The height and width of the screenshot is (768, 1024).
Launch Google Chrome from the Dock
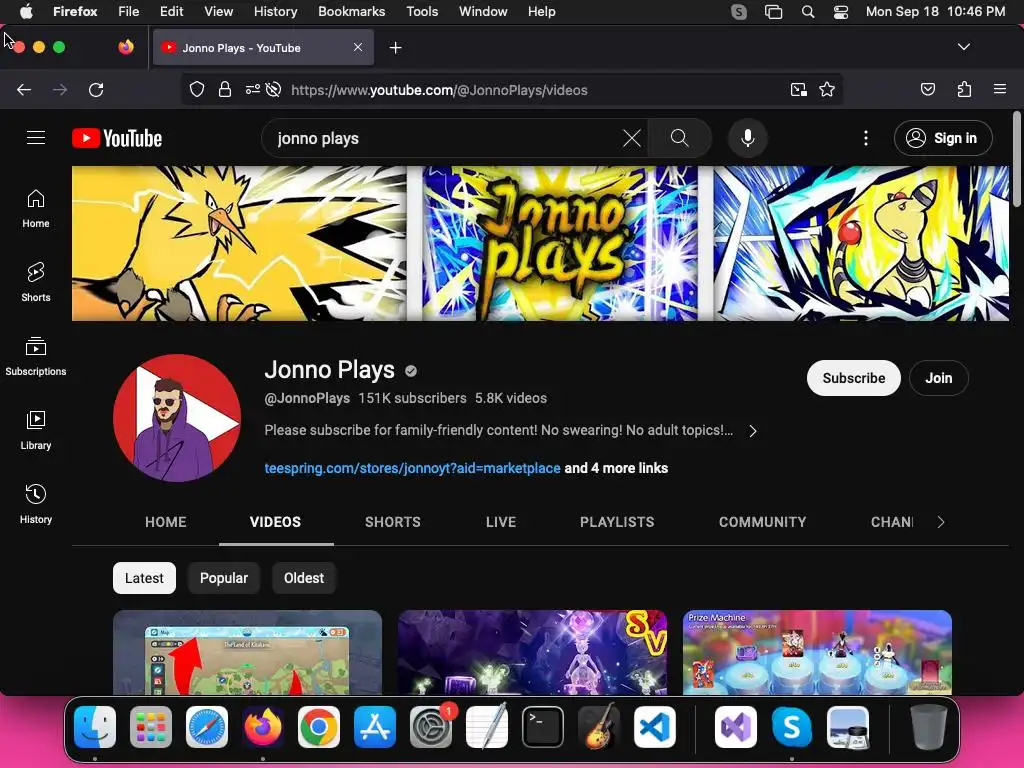pyautogui.click(x=319, y=727)
